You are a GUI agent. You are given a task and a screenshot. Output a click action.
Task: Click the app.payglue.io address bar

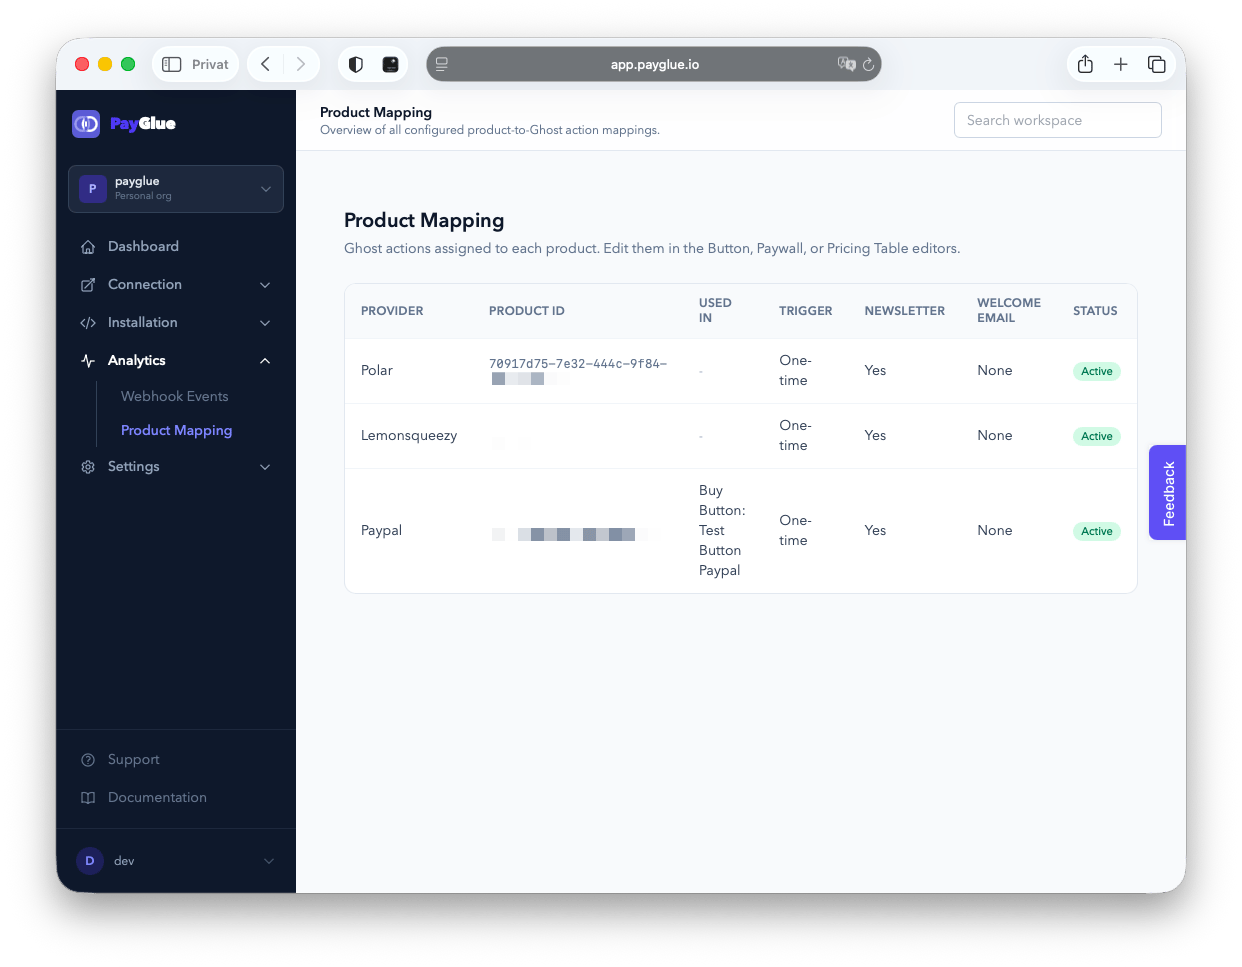point(654,64)
